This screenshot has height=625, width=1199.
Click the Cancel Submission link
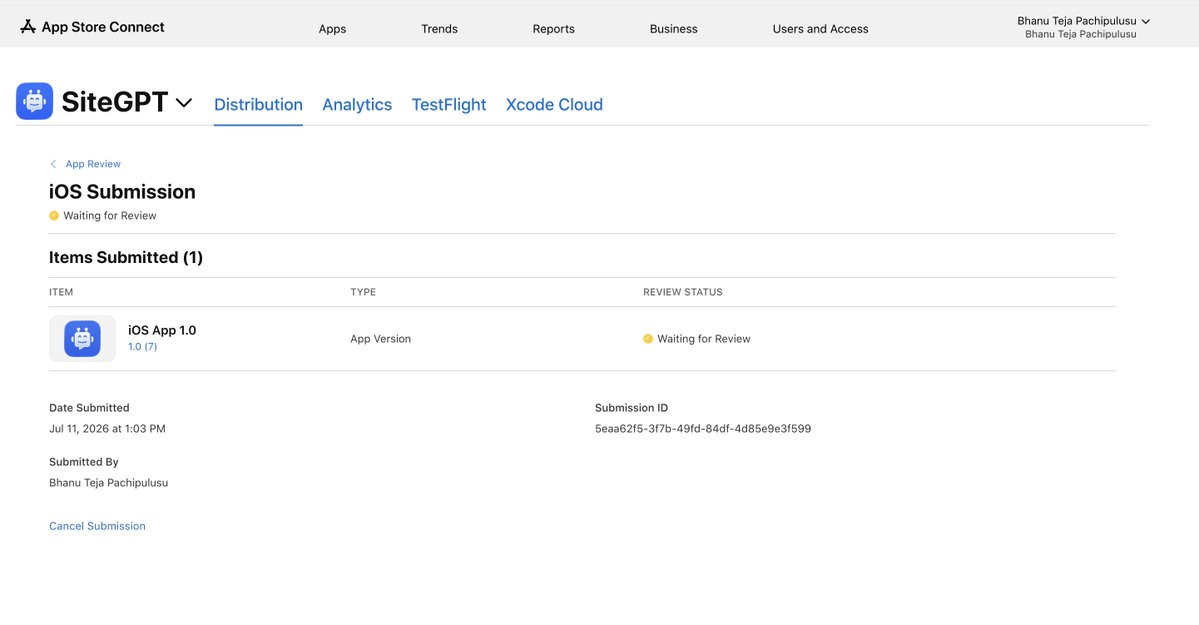(97, 526)
